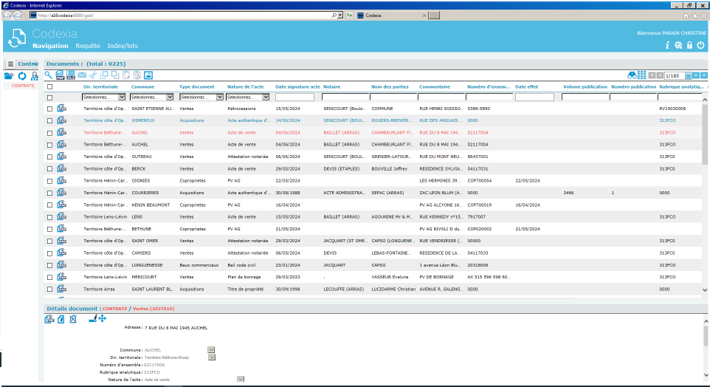The height and width of the screenshot is (387, 710).
Task: Check the OIGNIES row checkbox
Action: tap(50, 181)
